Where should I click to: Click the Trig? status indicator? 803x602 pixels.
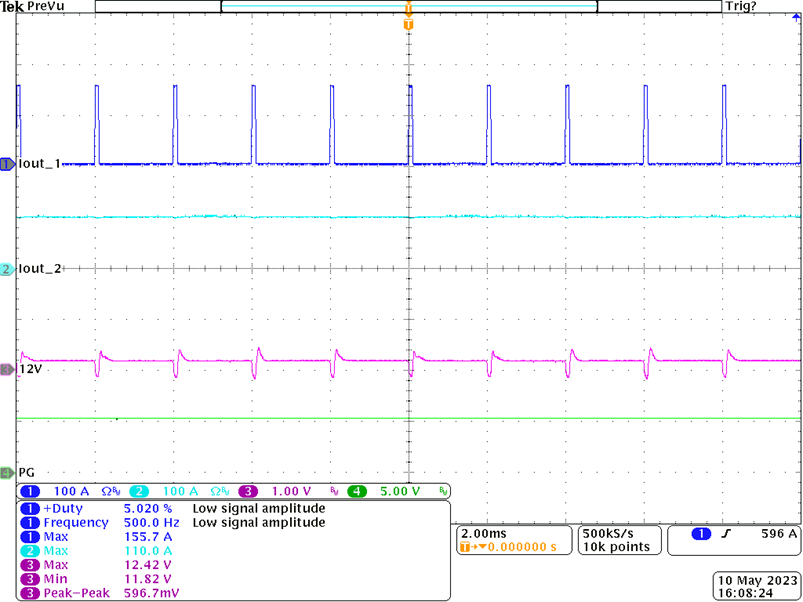[x=740, y=6]
